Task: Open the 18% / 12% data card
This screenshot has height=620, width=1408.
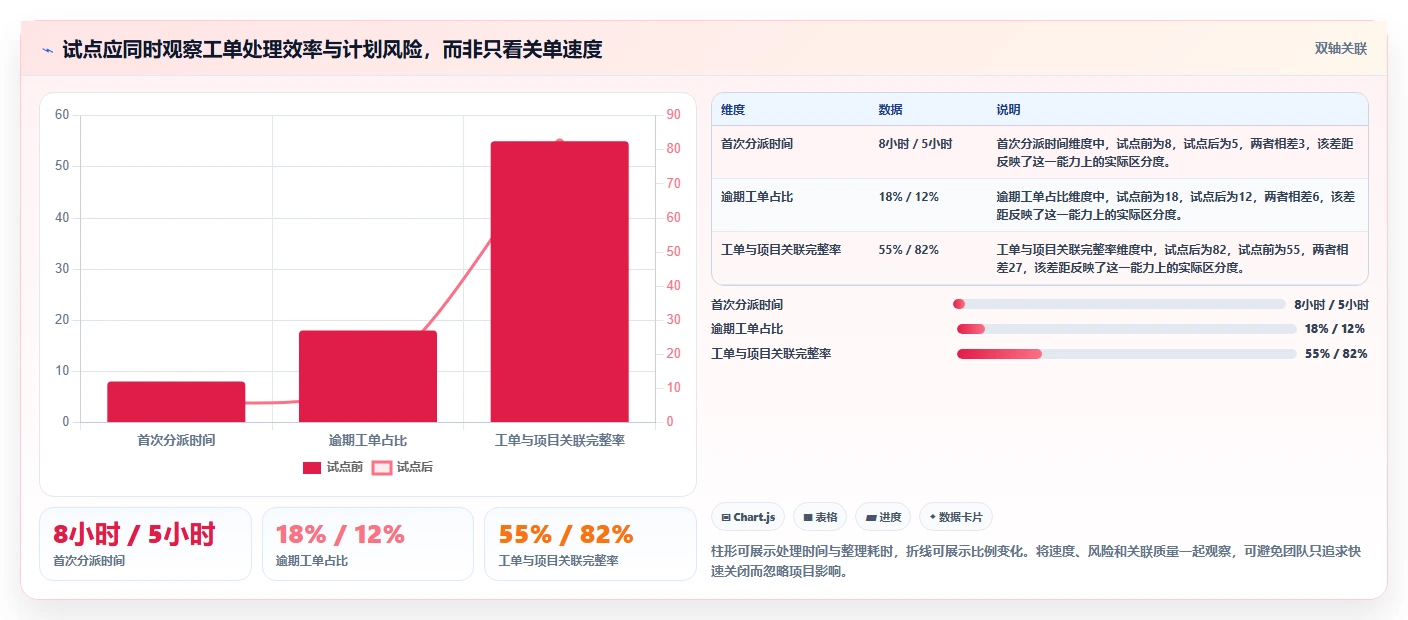Action: coord(368,544)
